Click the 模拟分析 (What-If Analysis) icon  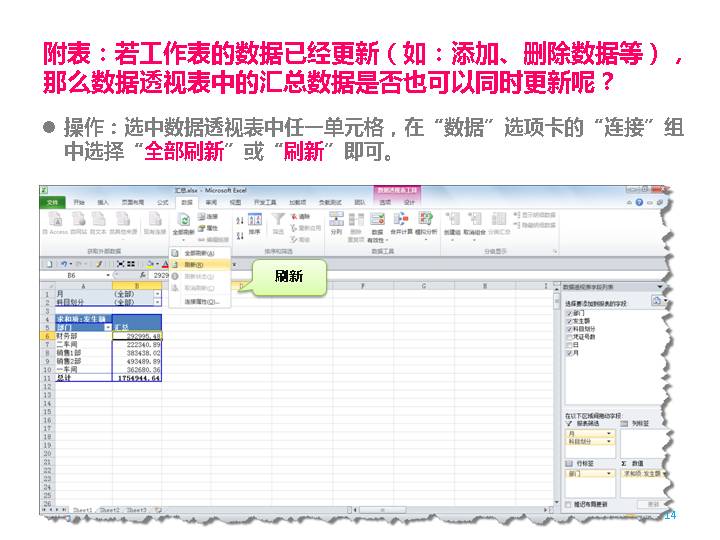[426, 222]
